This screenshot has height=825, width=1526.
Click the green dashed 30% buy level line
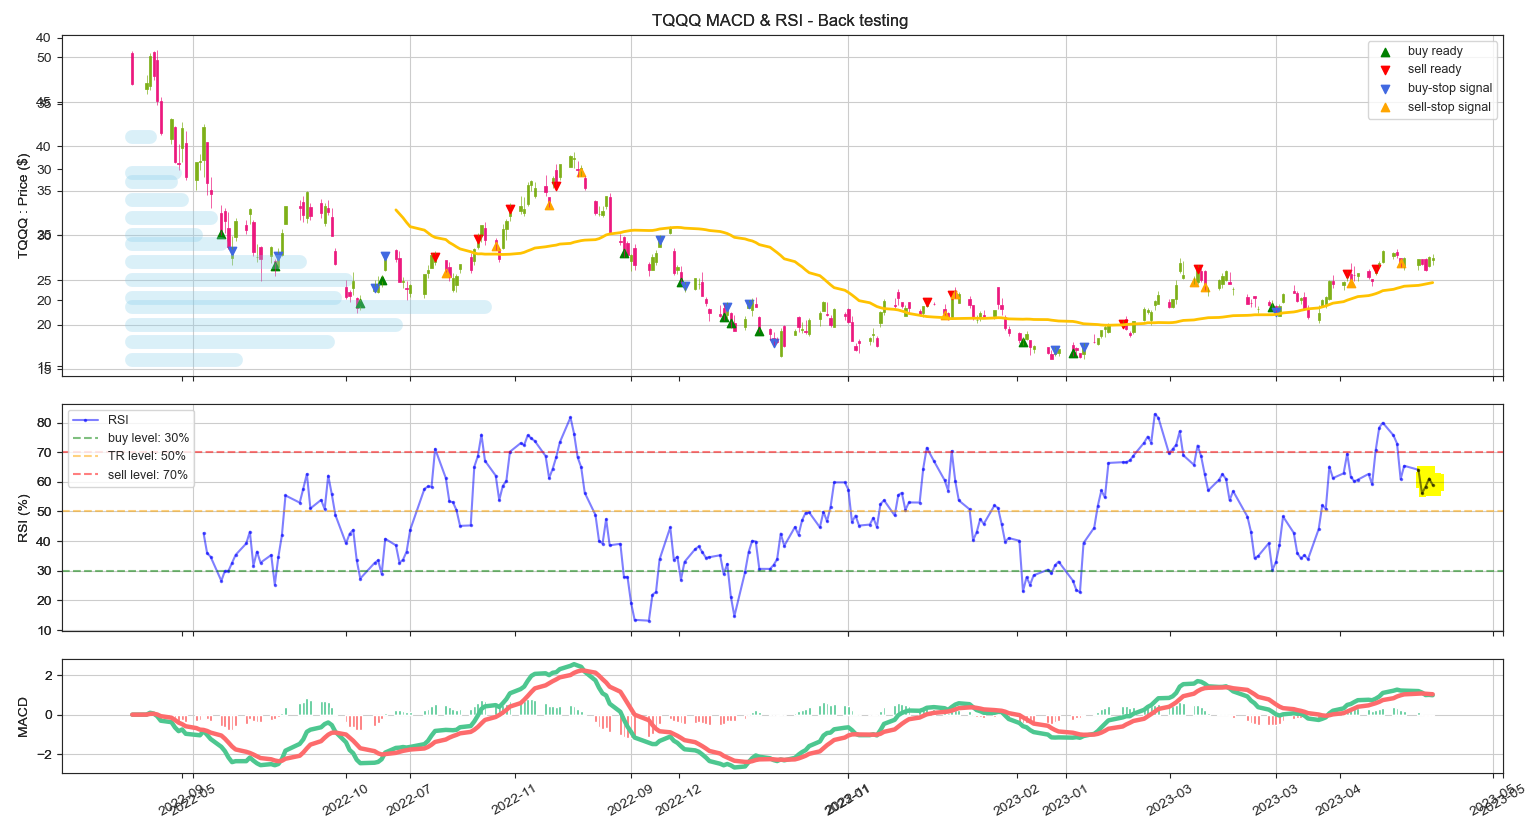coord(782,571)
